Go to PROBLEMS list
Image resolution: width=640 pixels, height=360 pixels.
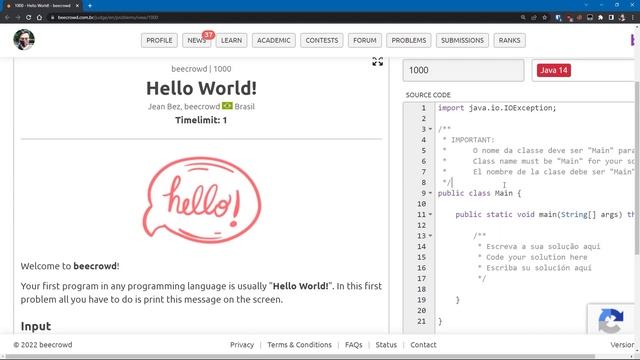tap(409, 40)
